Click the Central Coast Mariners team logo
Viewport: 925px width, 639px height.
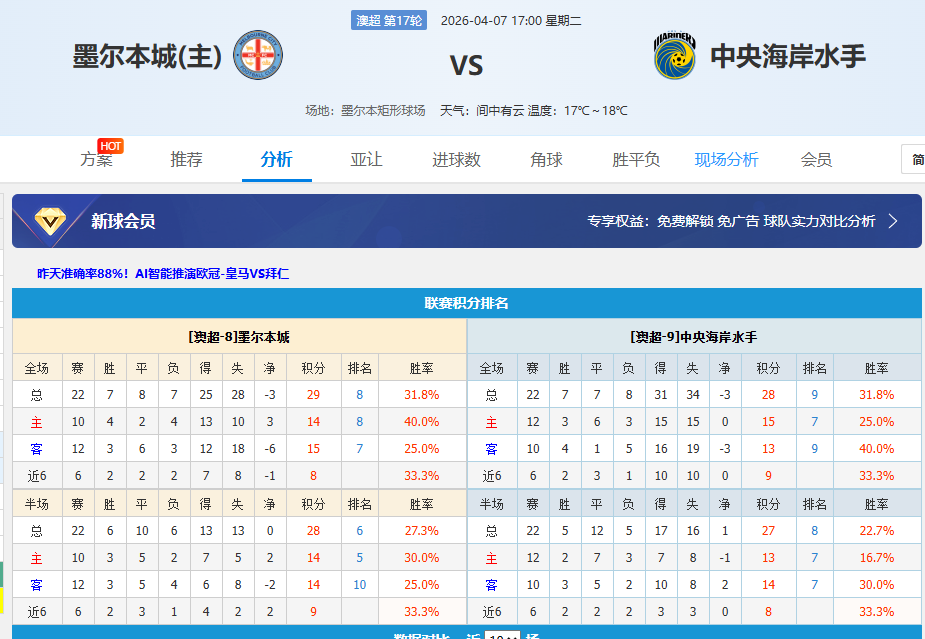pos(675,56)
